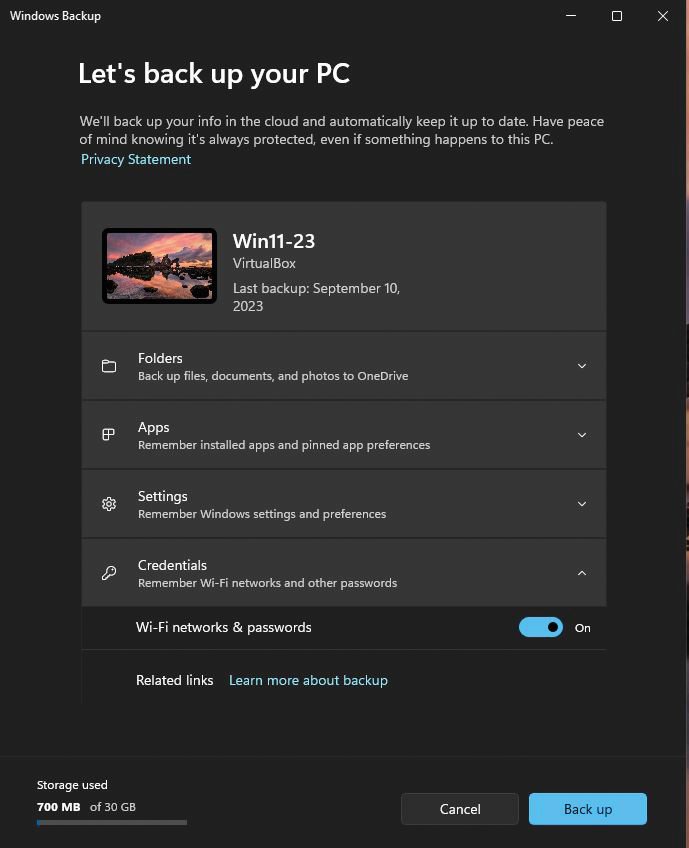Open Learn more about backup link
Image resolution: width=689 pixels, height=848 pixels.
[x=308, y=680]
